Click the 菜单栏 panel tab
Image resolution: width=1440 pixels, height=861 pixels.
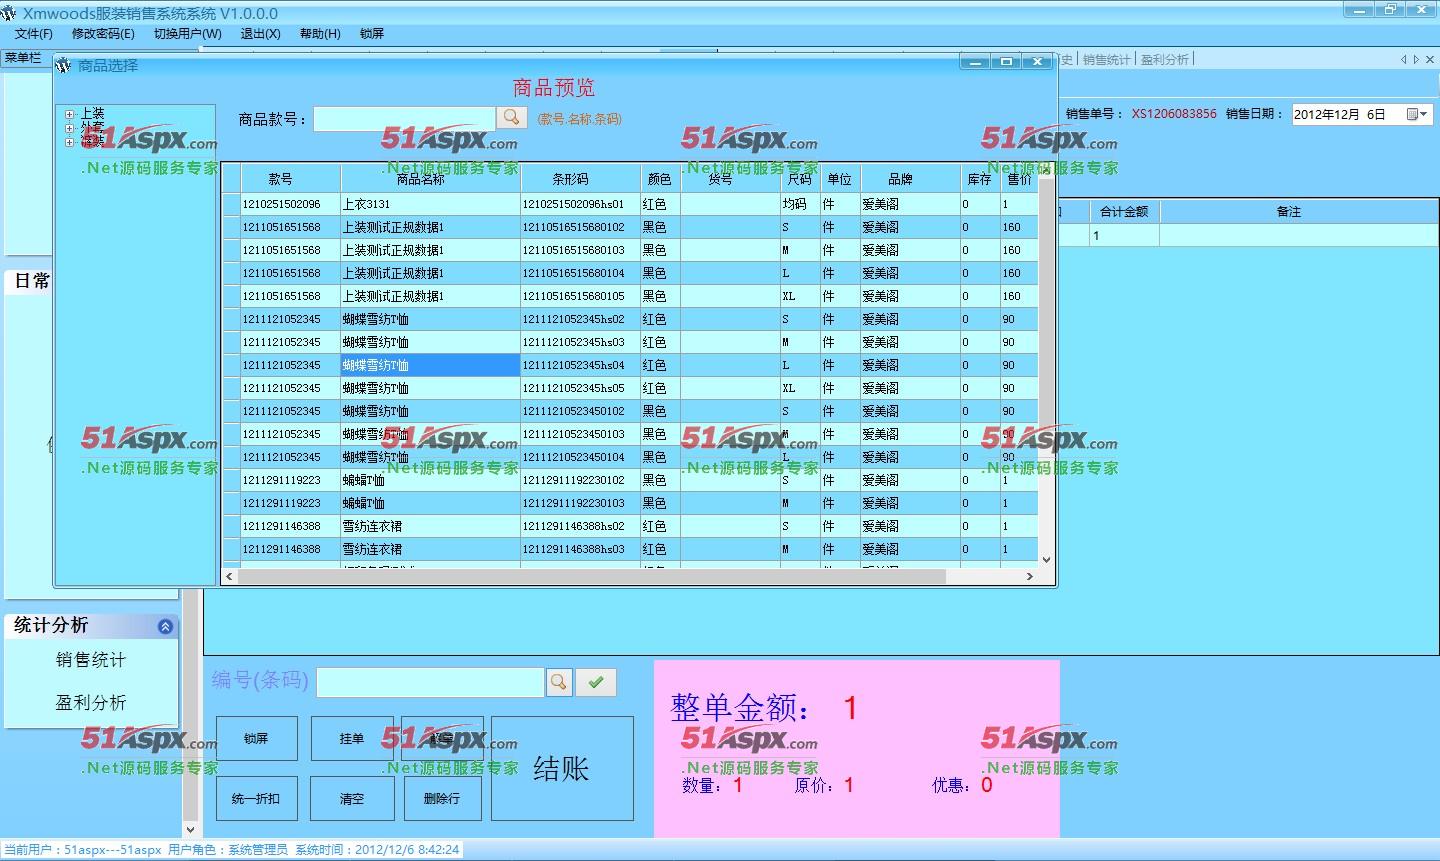[x=23, y=58]
